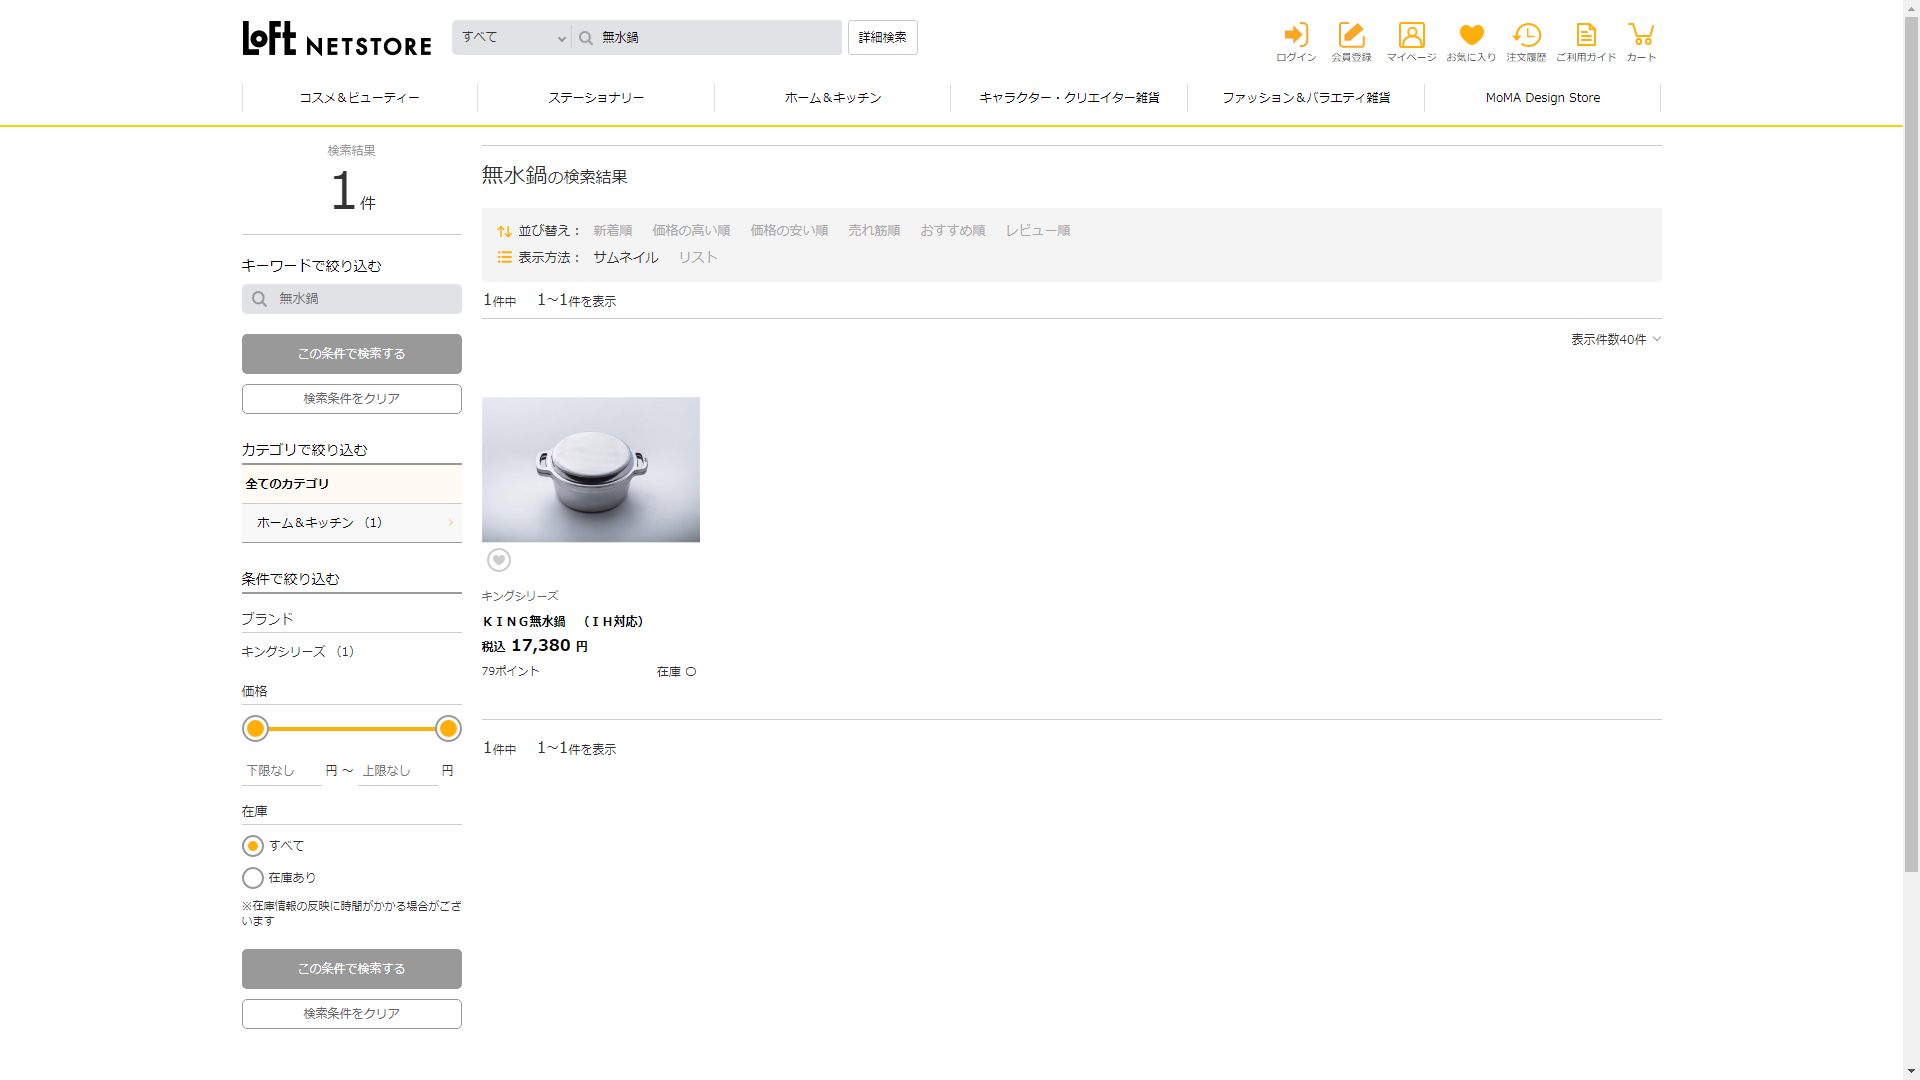Open the ステーショナリー menu

click(596, 98)
